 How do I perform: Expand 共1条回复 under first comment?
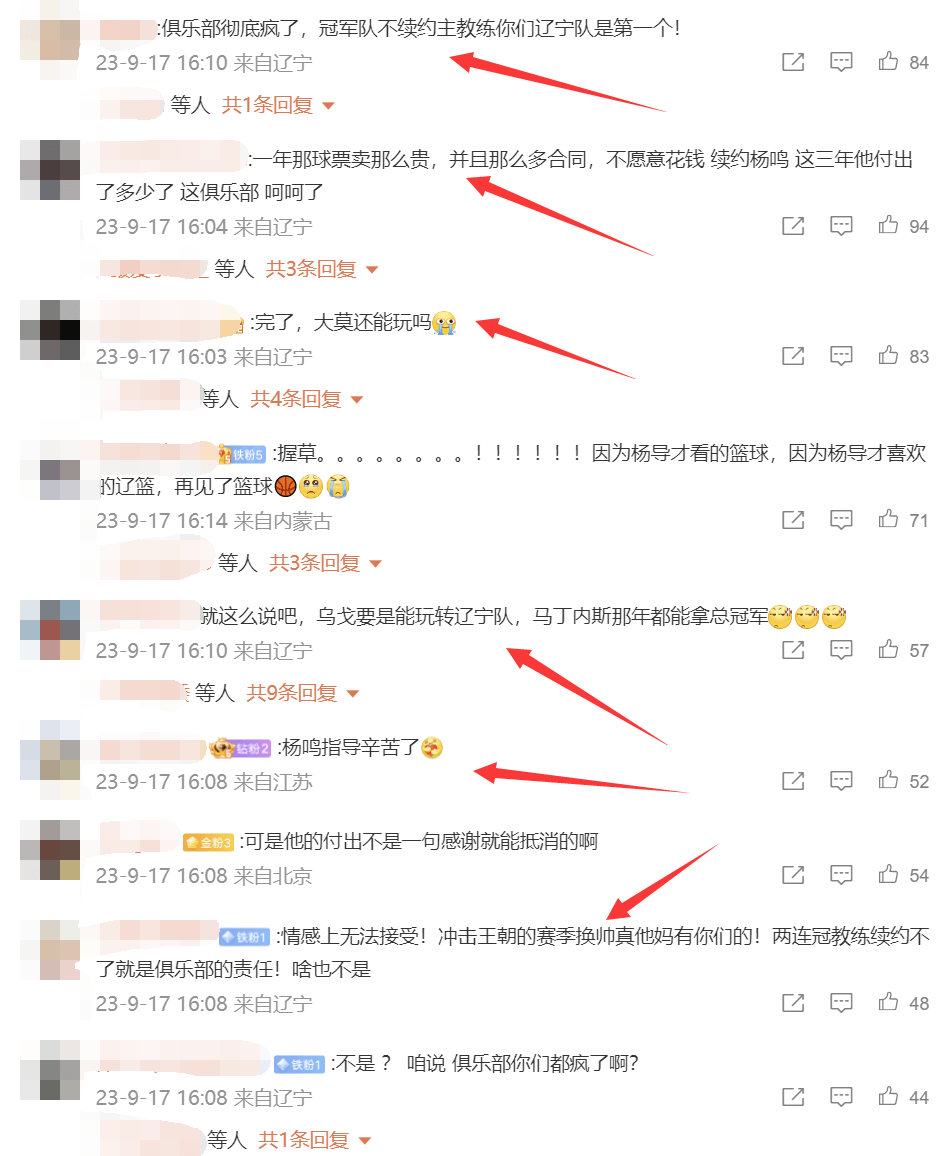click(278, 105)
